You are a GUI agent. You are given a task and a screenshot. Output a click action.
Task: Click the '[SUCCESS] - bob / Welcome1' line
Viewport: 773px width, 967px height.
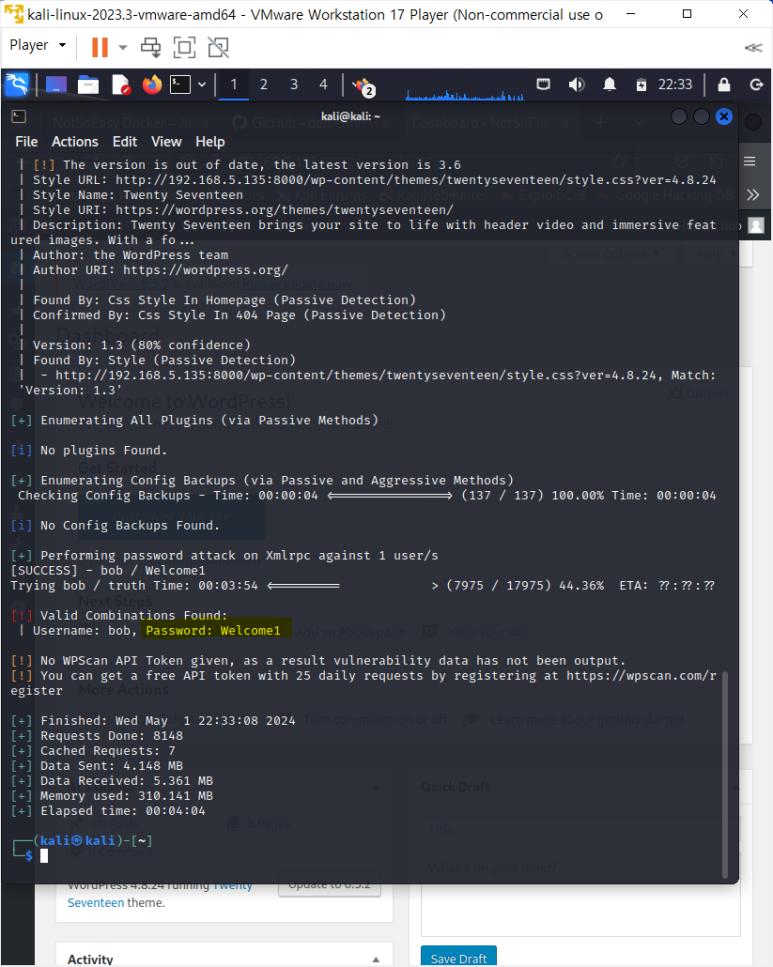pyautogui.click(x=108, y=570)
